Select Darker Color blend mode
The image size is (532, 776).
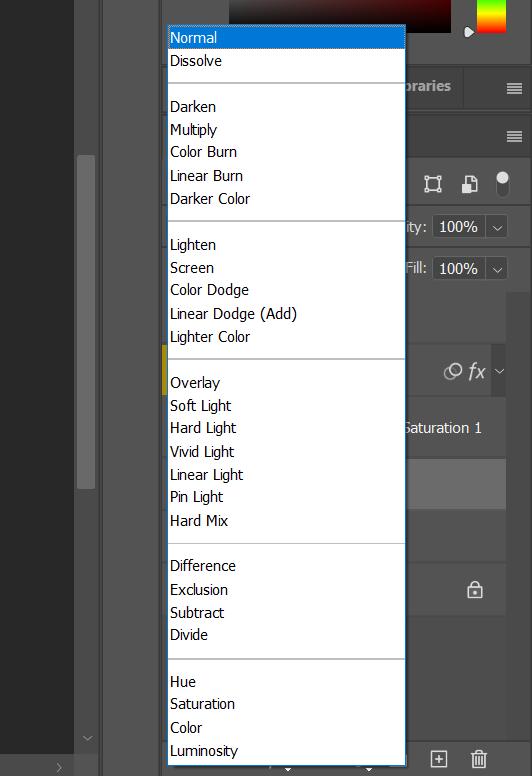287,198
